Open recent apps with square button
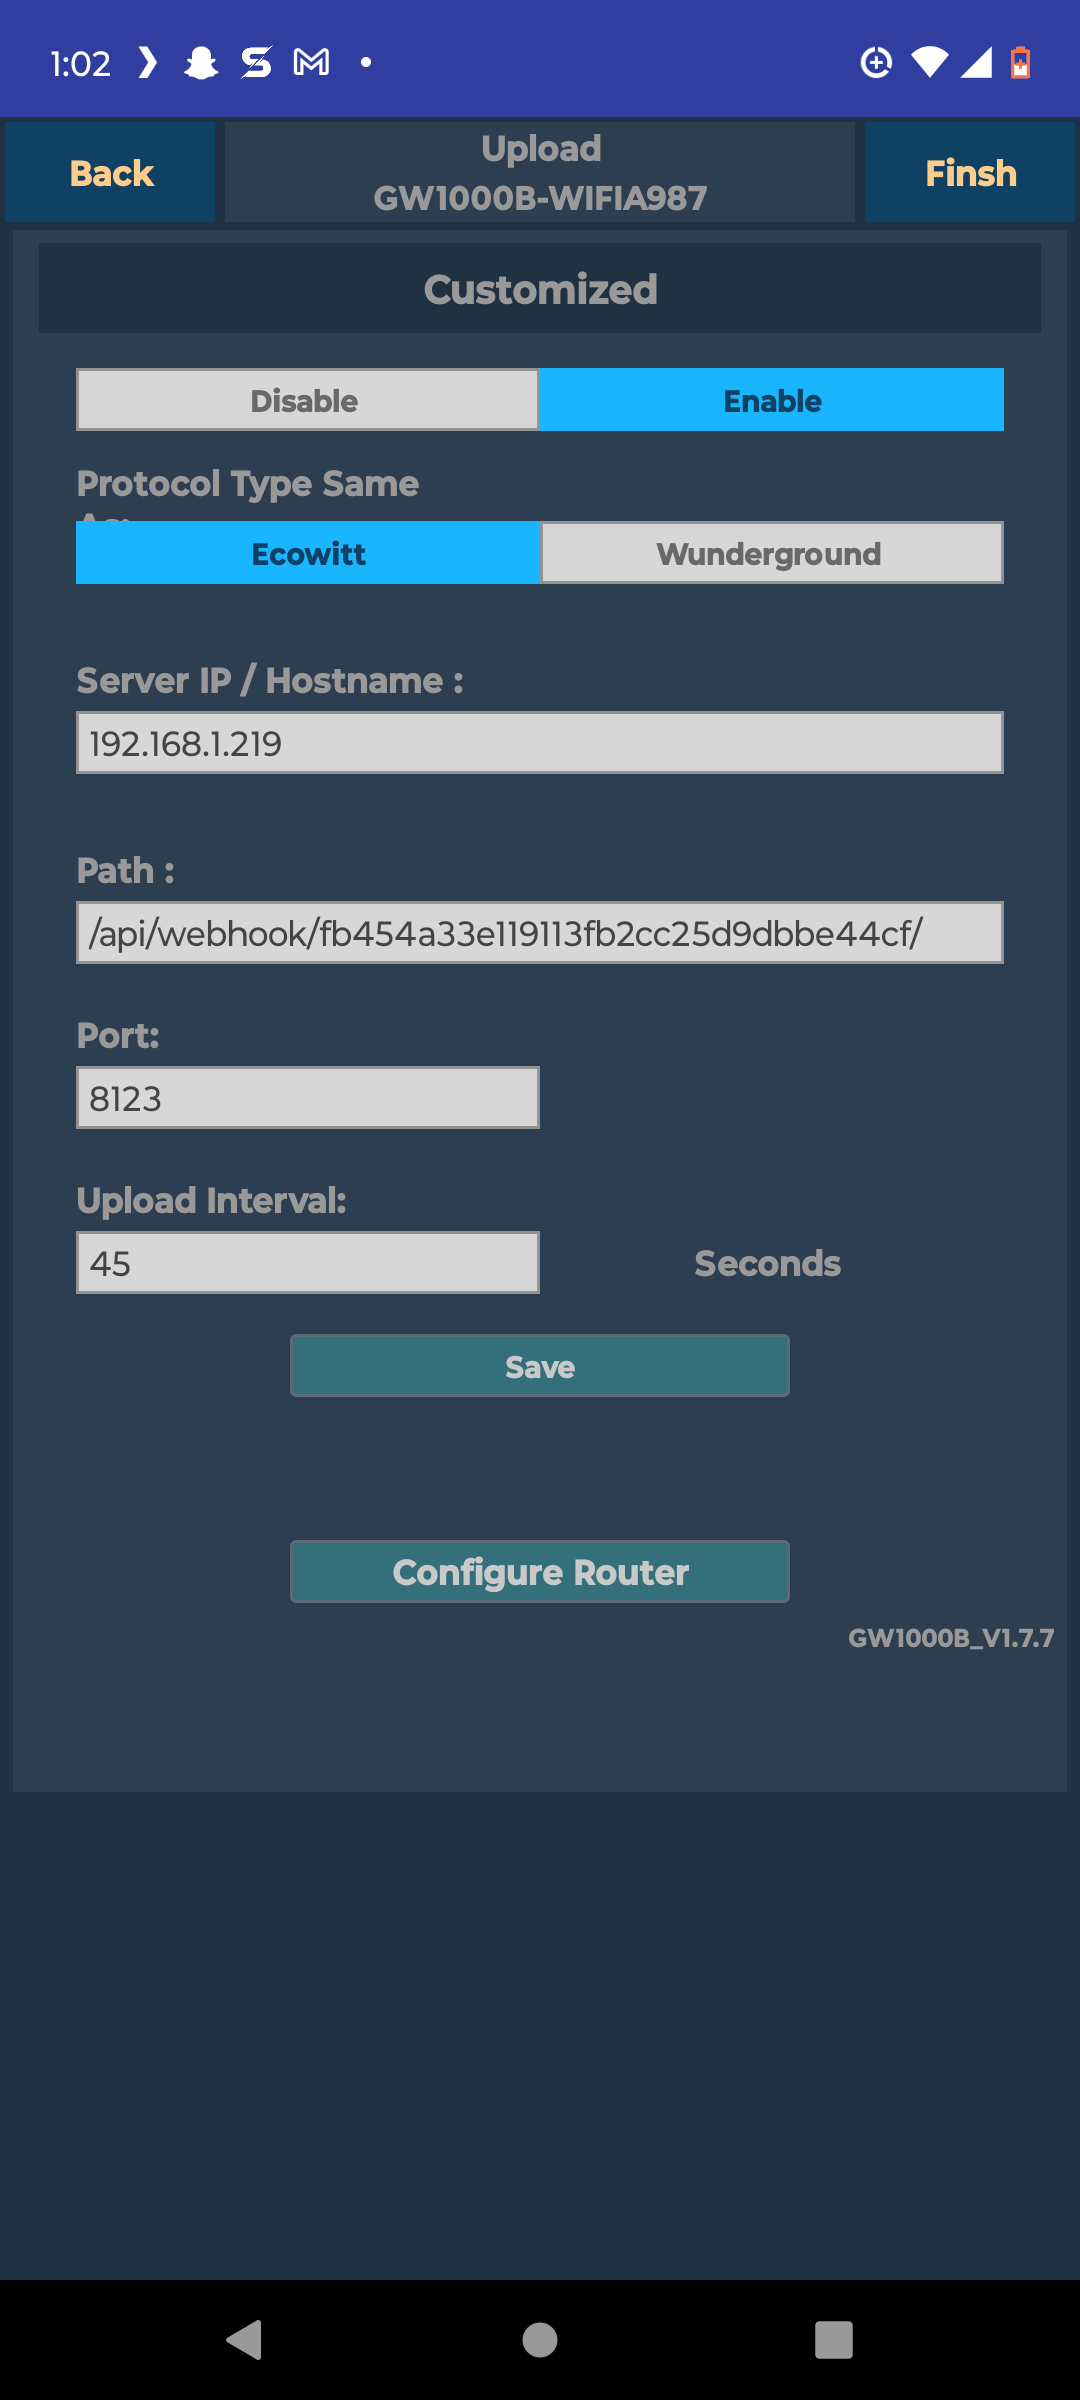 pyautogui.click(x=833, y=2340)
